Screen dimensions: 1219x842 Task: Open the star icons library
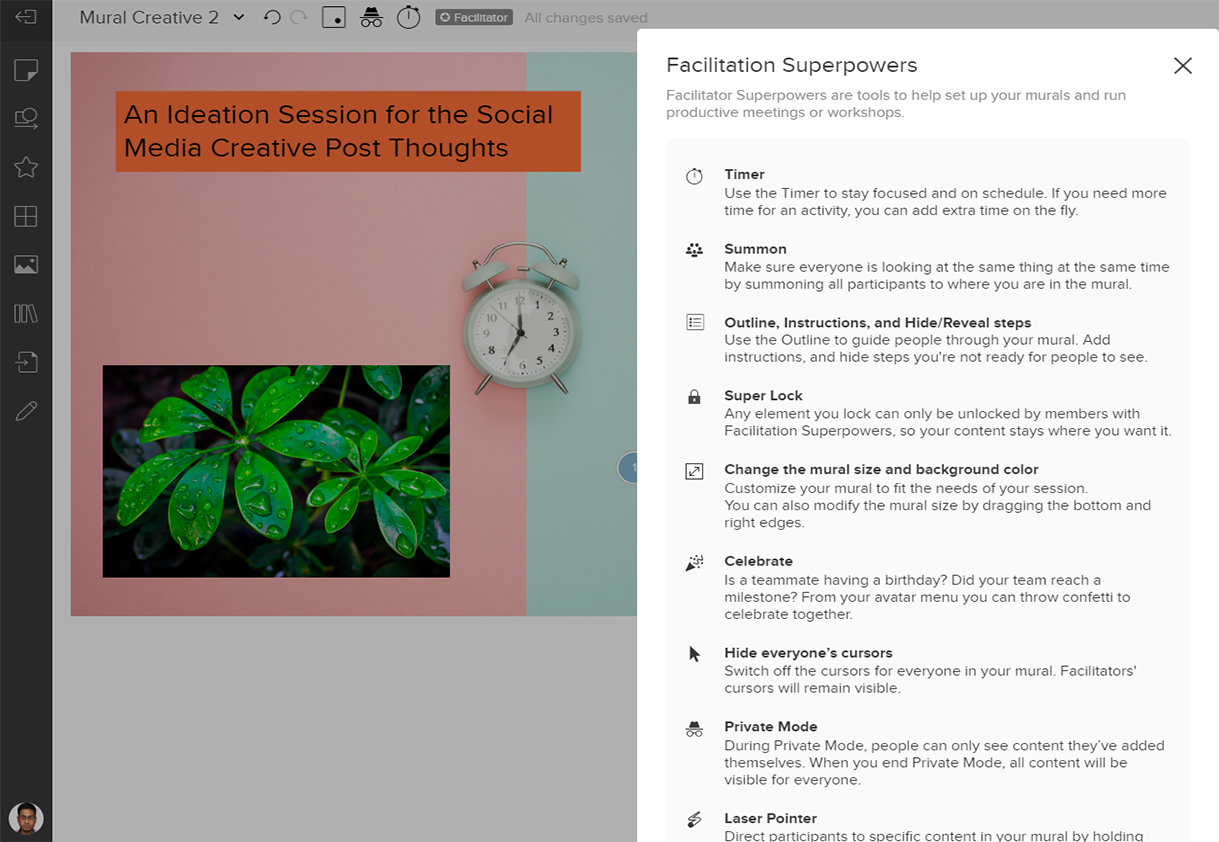pyautogui.click(x=26, y=167)
